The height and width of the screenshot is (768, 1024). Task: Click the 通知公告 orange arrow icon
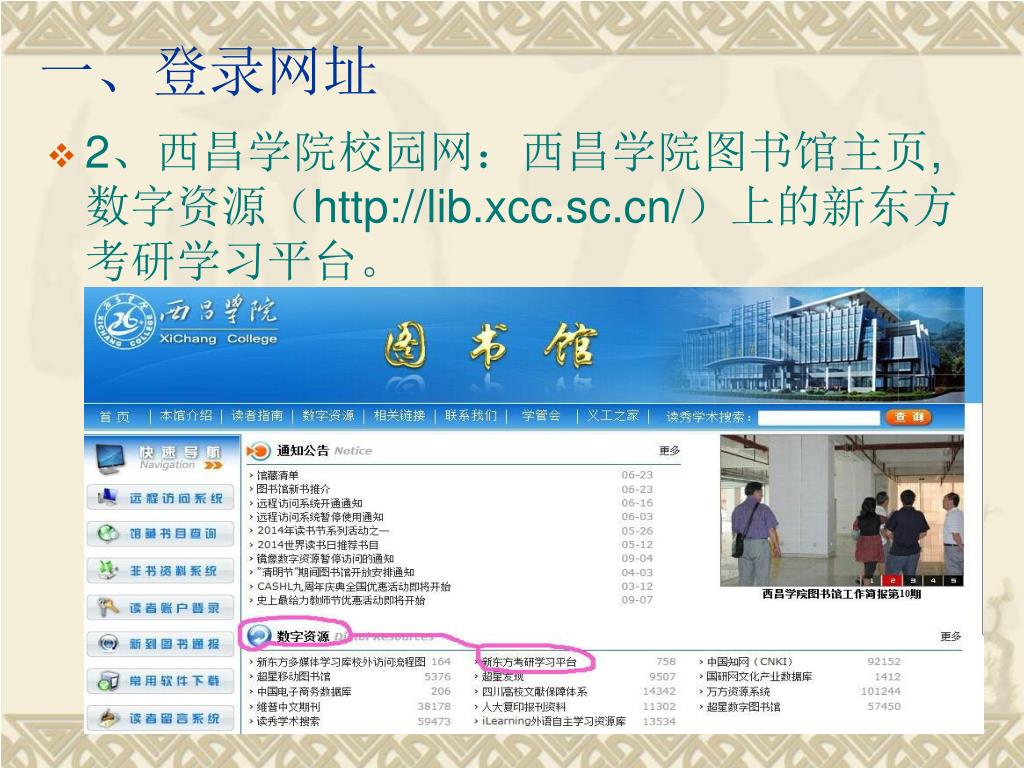click(258, 451)
